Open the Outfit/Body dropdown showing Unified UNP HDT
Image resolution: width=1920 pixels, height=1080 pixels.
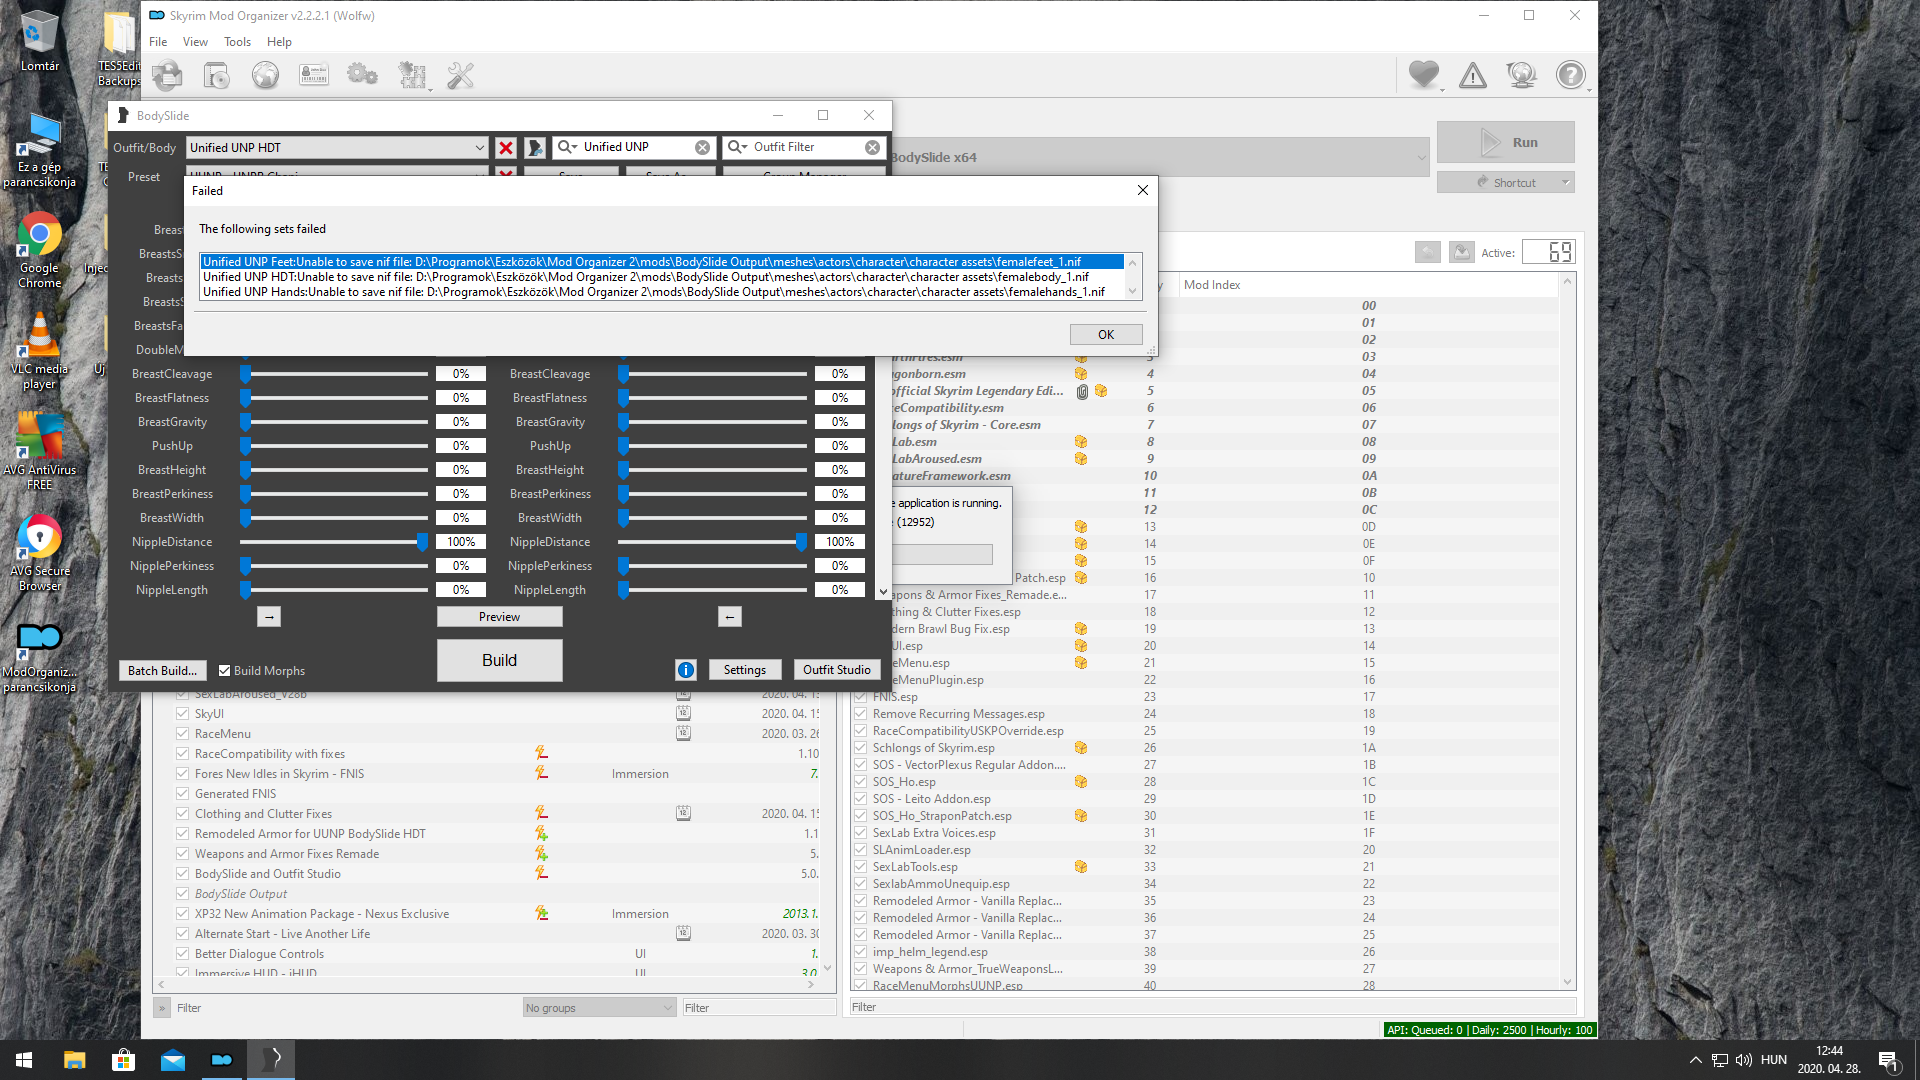coord(337,148)
